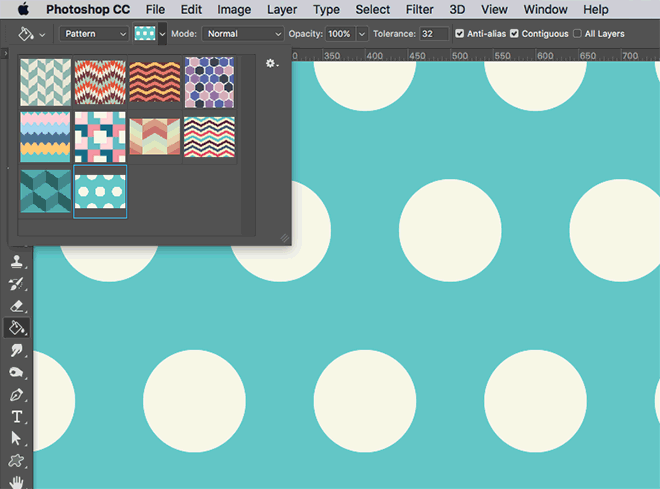The width and height of the screenshot is (660, 489).
Task: Expand the Mode Normal dropdown
Action: click(242, 34)
